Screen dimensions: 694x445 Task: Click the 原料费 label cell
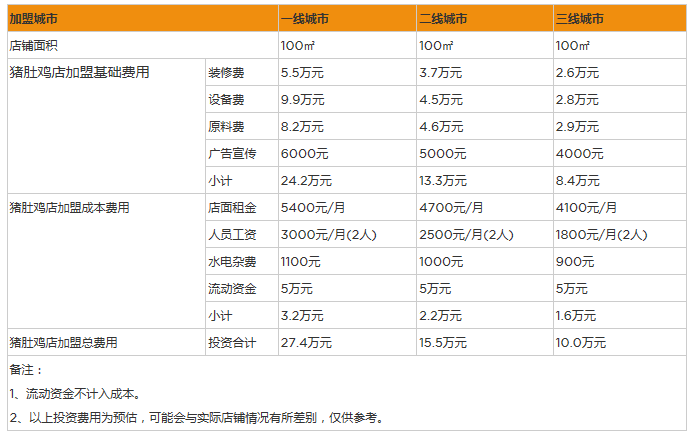(x=226, y=127)
